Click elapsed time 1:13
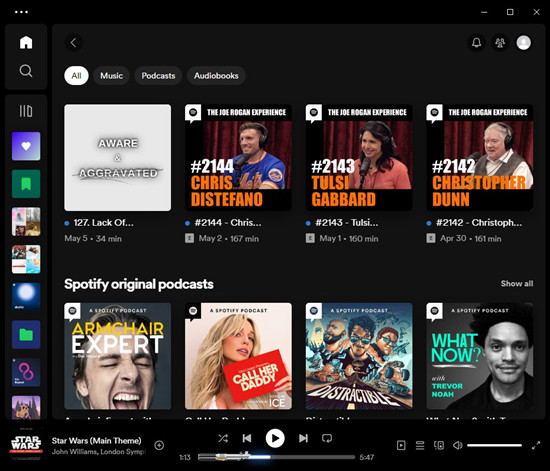Screen dimensions: 550x471 (x=185, y=457)
